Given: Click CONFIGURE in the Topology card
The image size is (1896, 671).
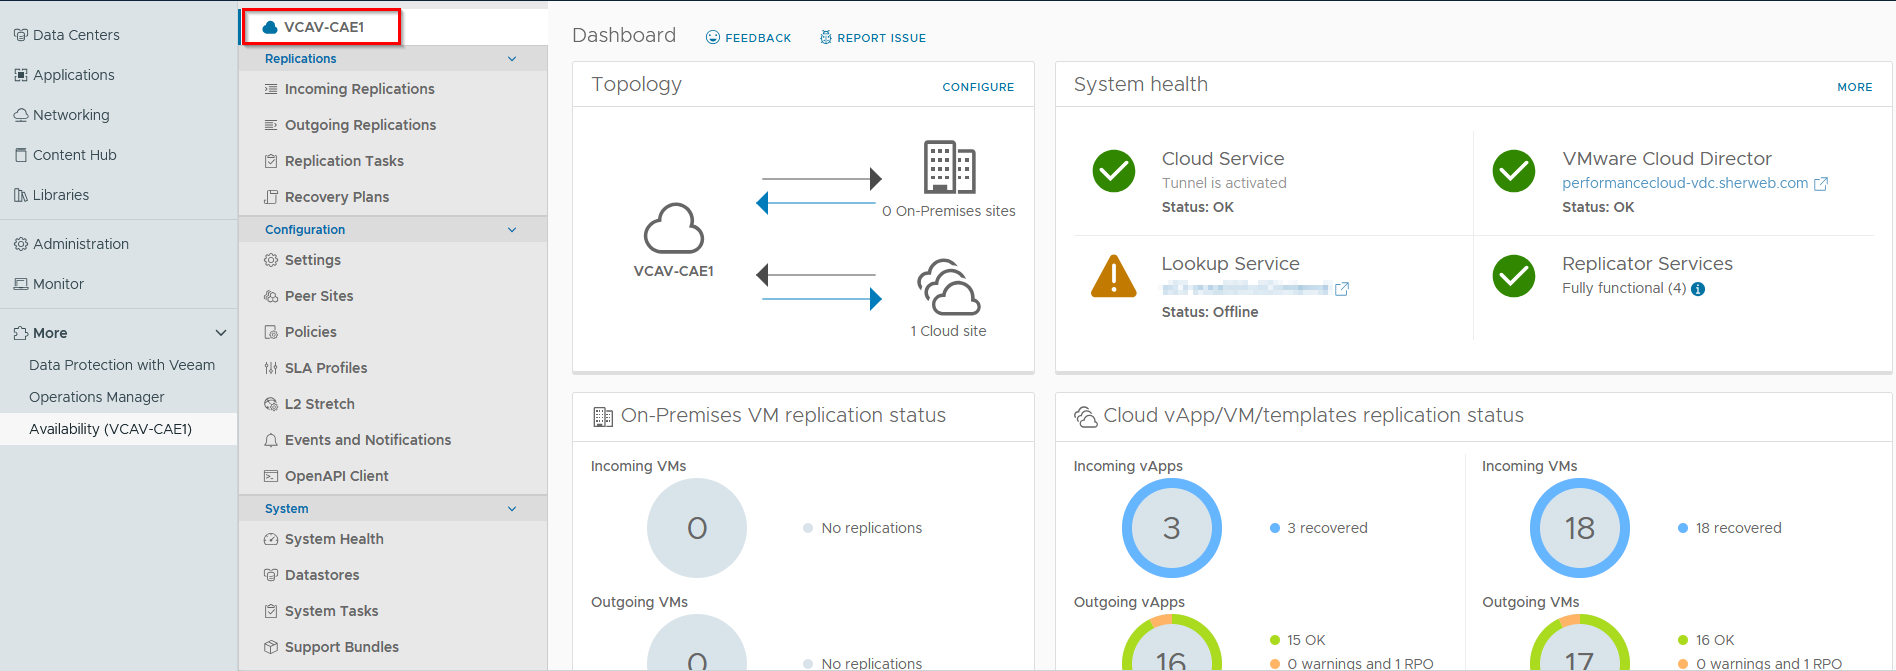Looking at the screenshot, I should pyautogui.click(x=978, y=87).
